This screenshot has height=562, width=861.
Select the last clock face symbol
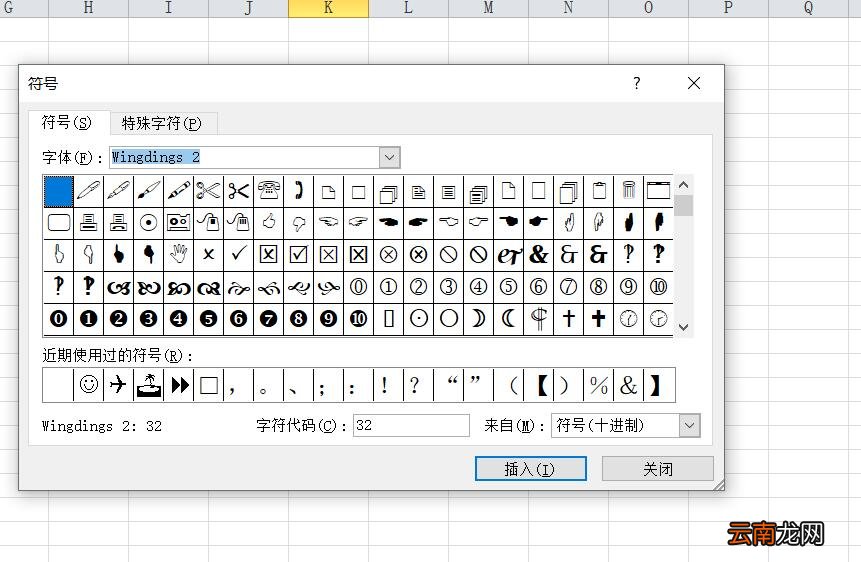[658, 319]
